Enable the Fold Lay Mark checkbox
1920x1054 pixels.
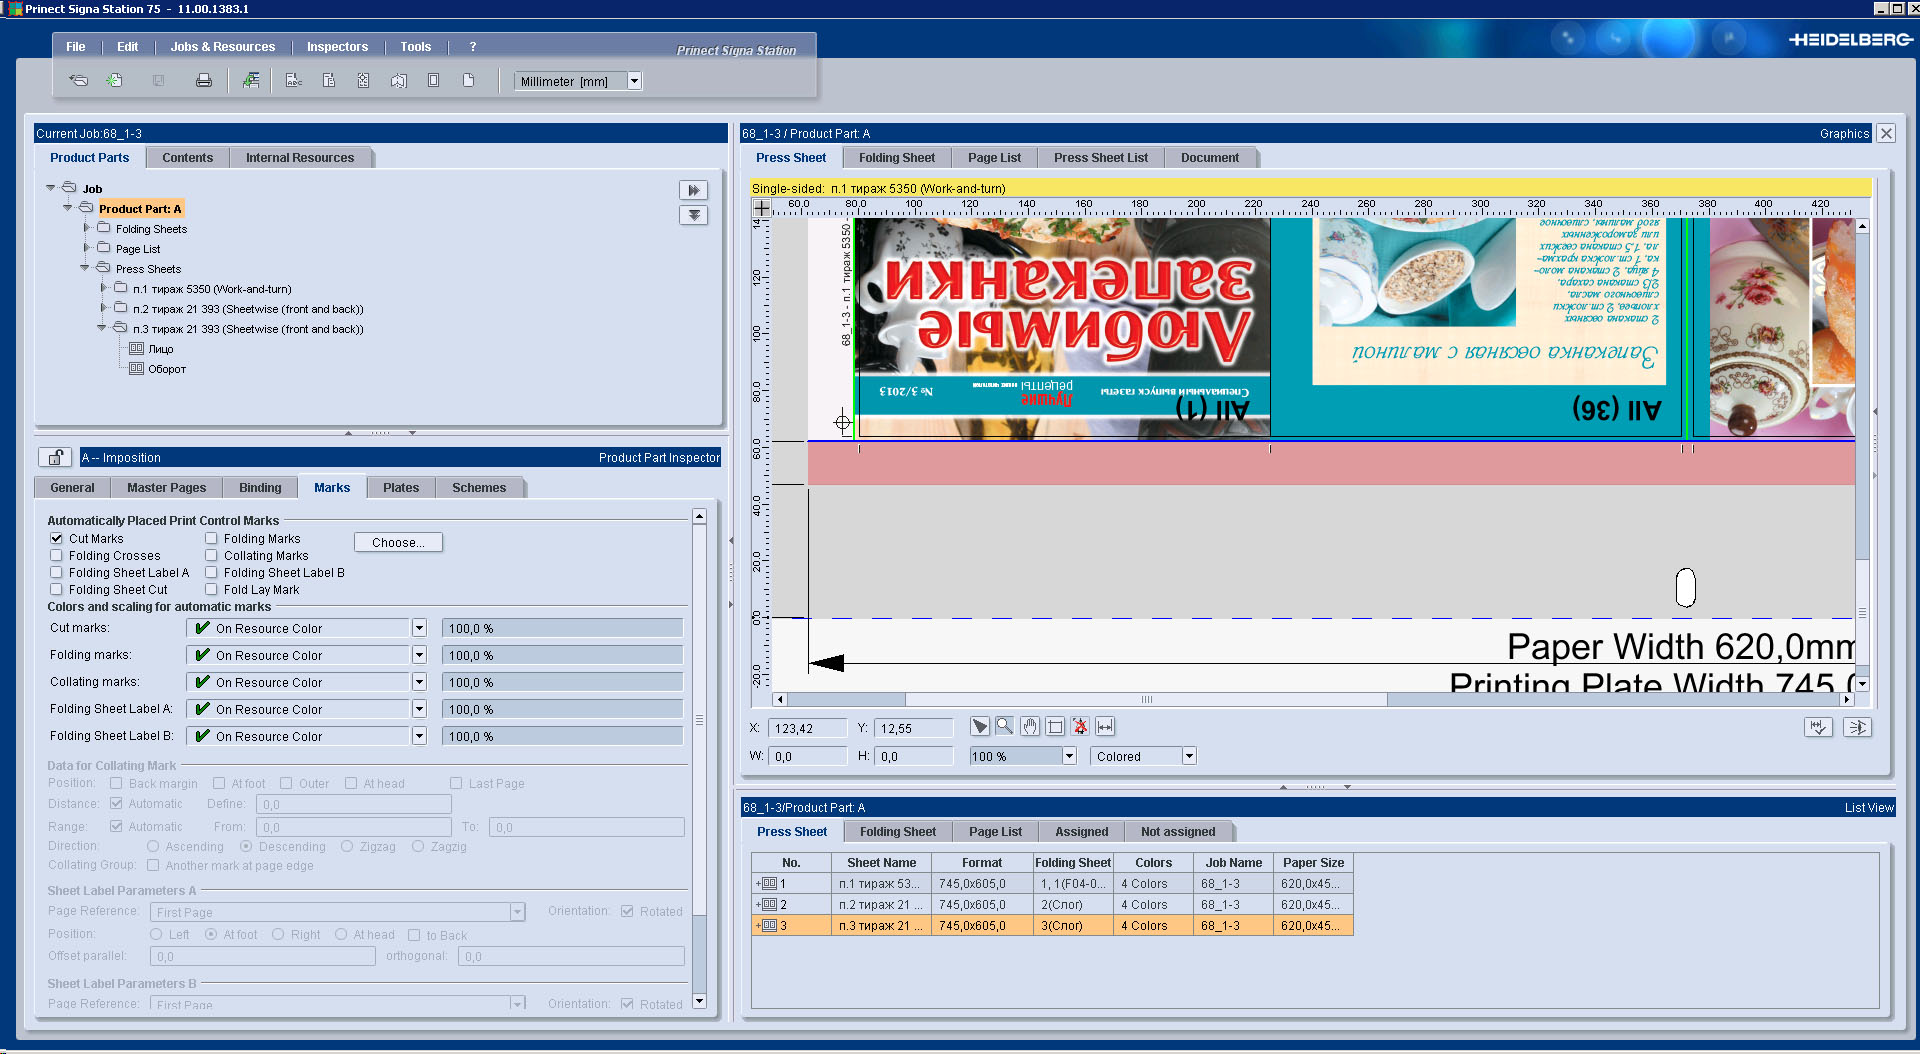pyautogui.click(x=211, y=590)
